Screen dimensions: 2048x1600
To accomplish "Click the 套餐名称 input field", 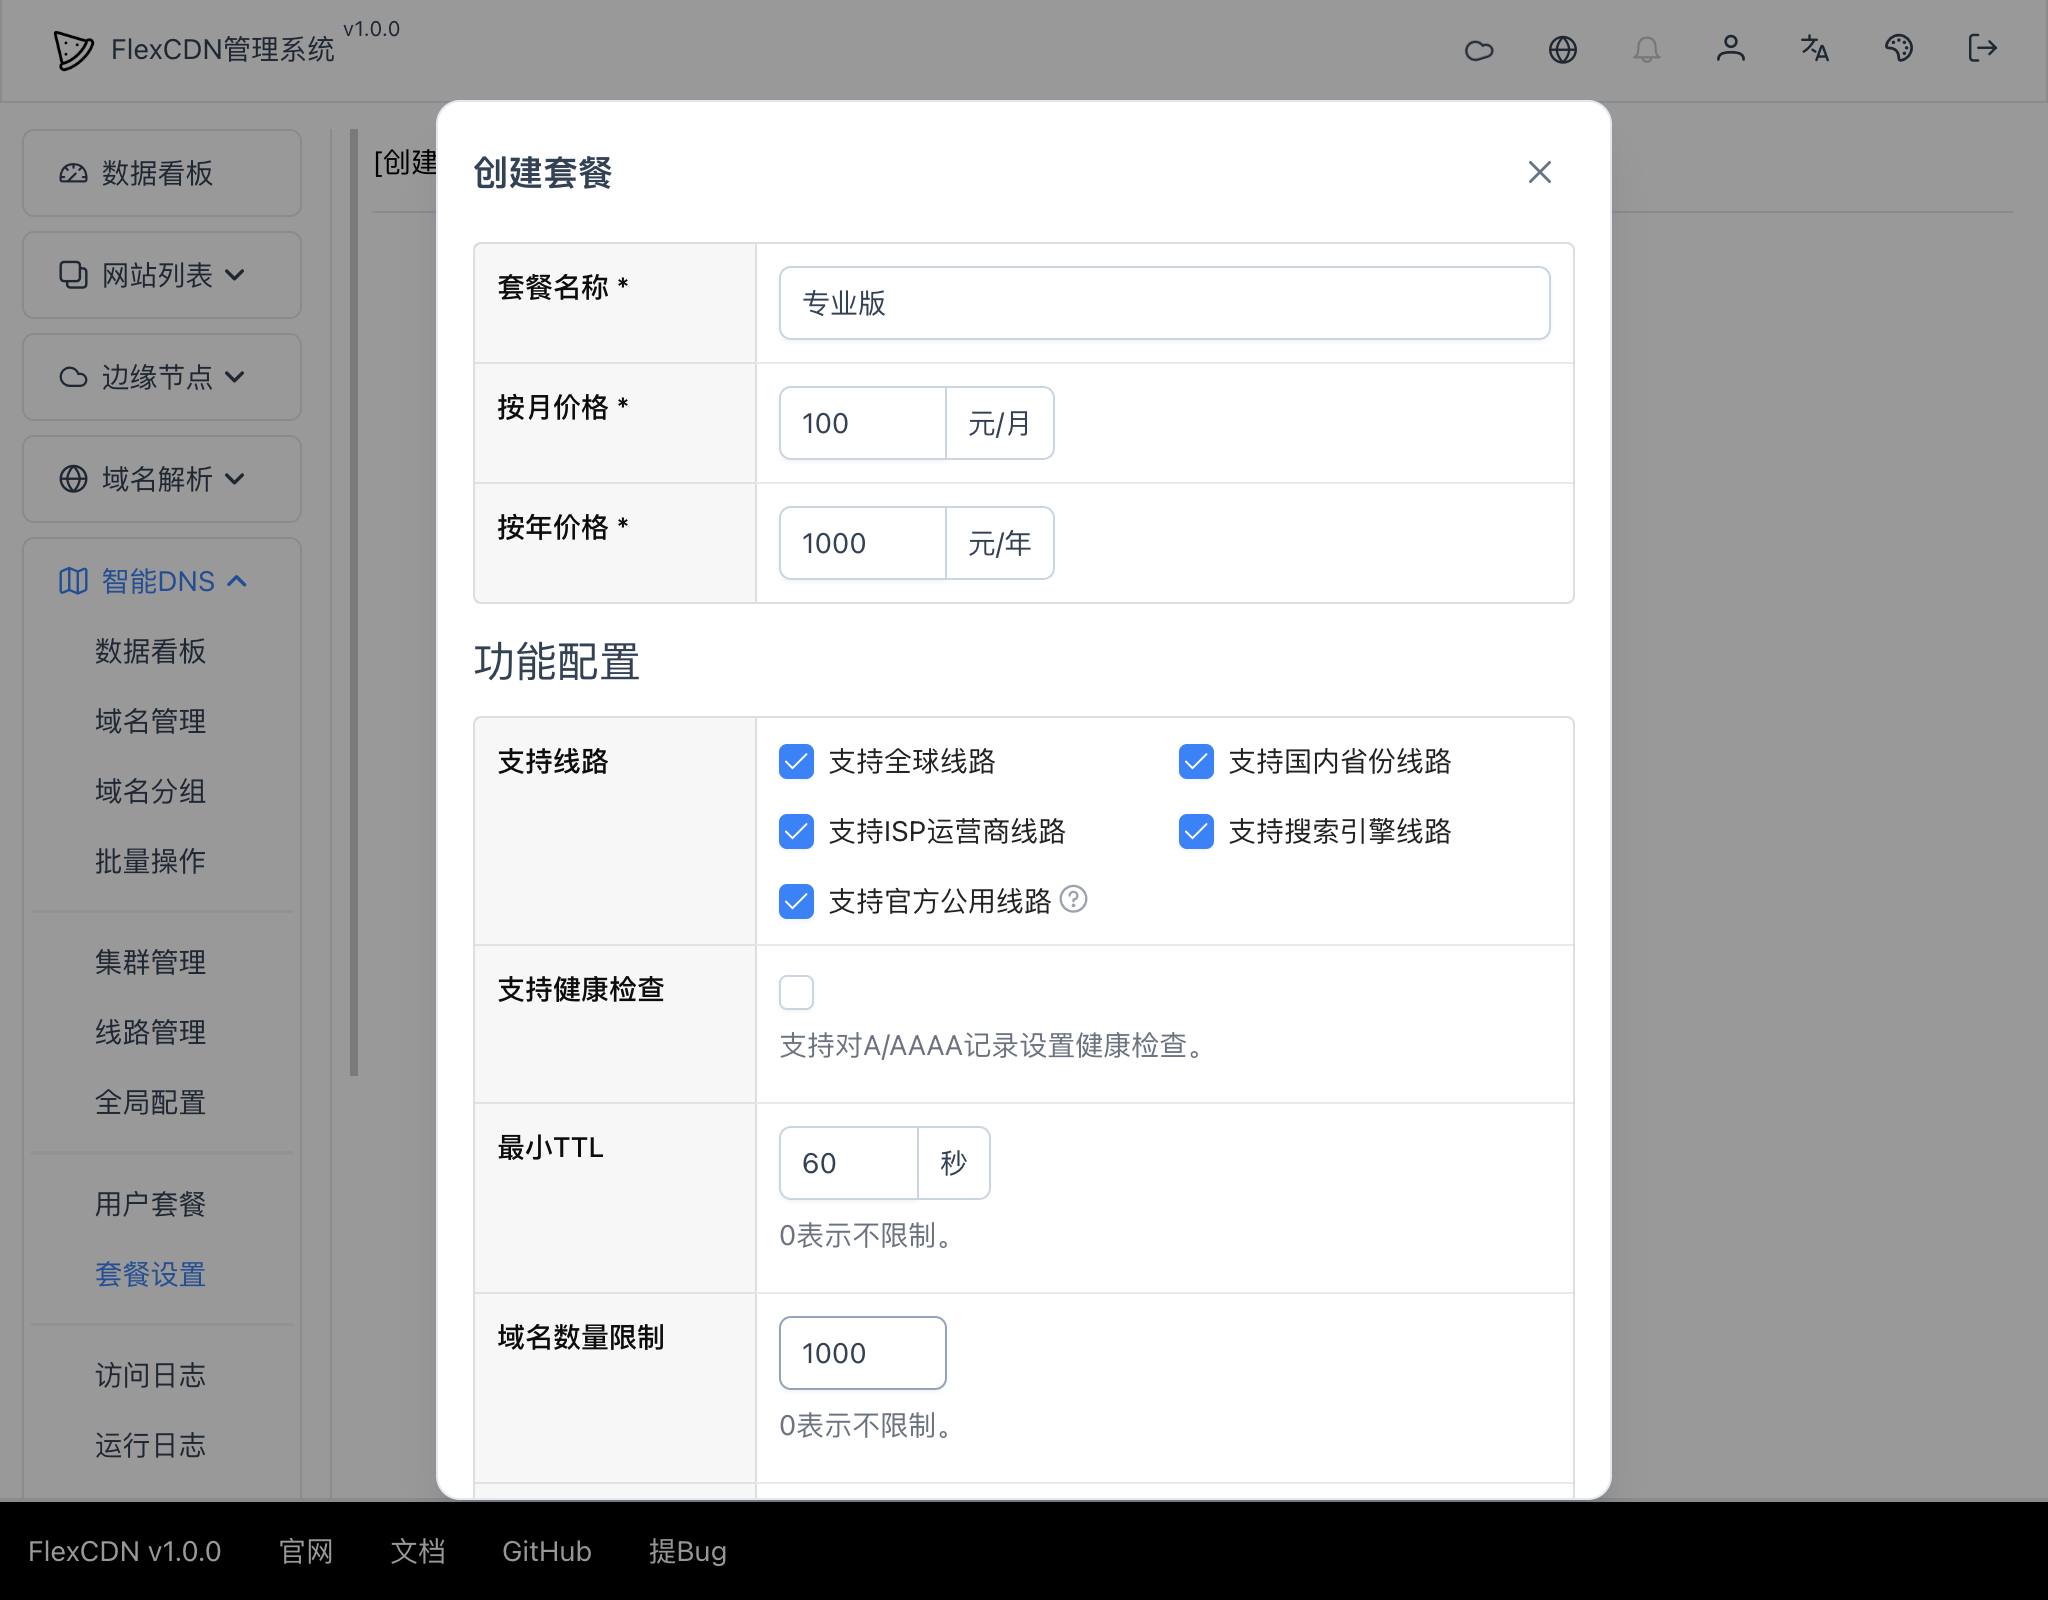I will (1163, 302).
